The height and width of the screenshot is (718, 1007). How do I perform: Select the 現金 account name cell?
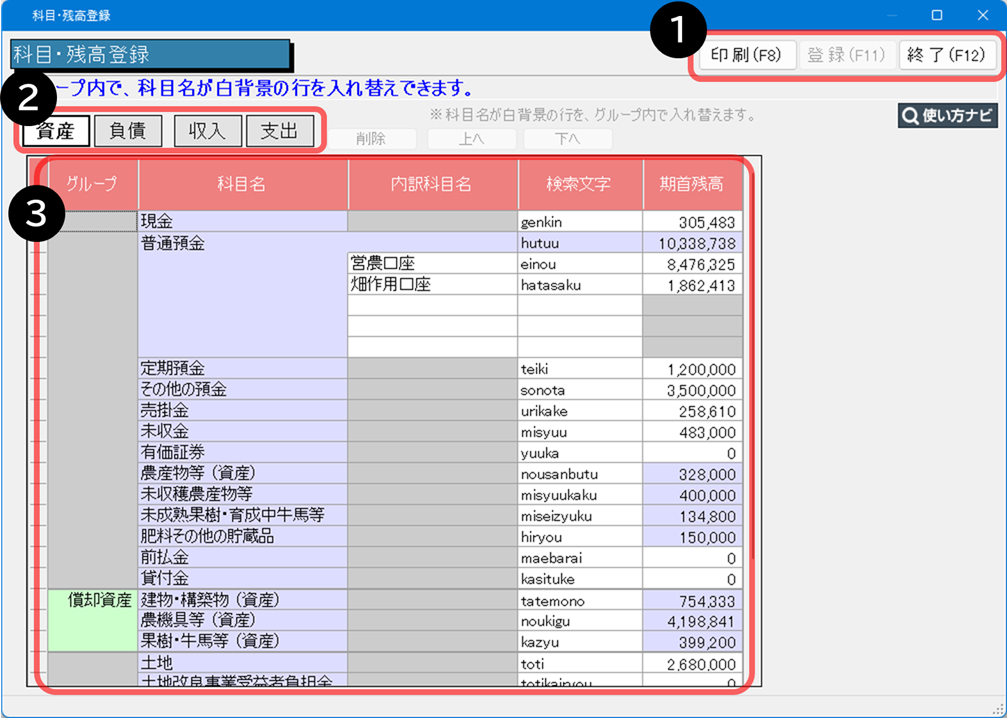(242, 221)
